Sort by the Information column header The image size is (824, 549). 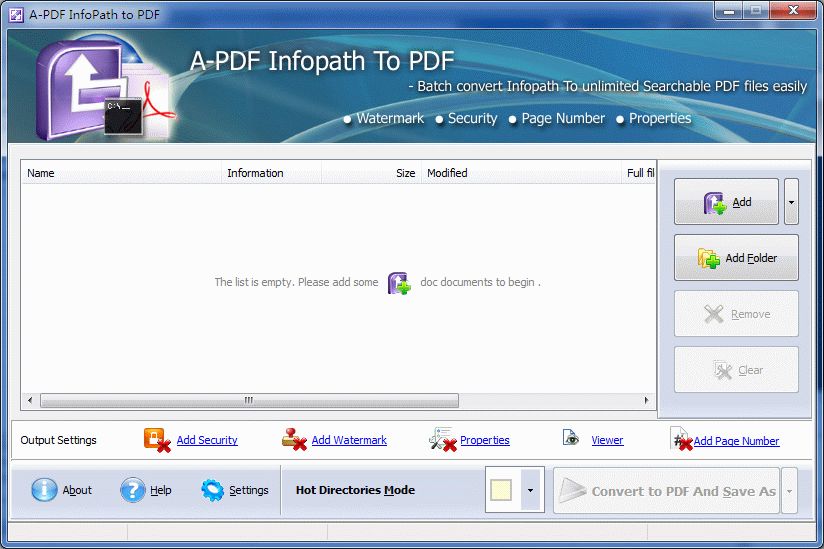coord(271,173)
